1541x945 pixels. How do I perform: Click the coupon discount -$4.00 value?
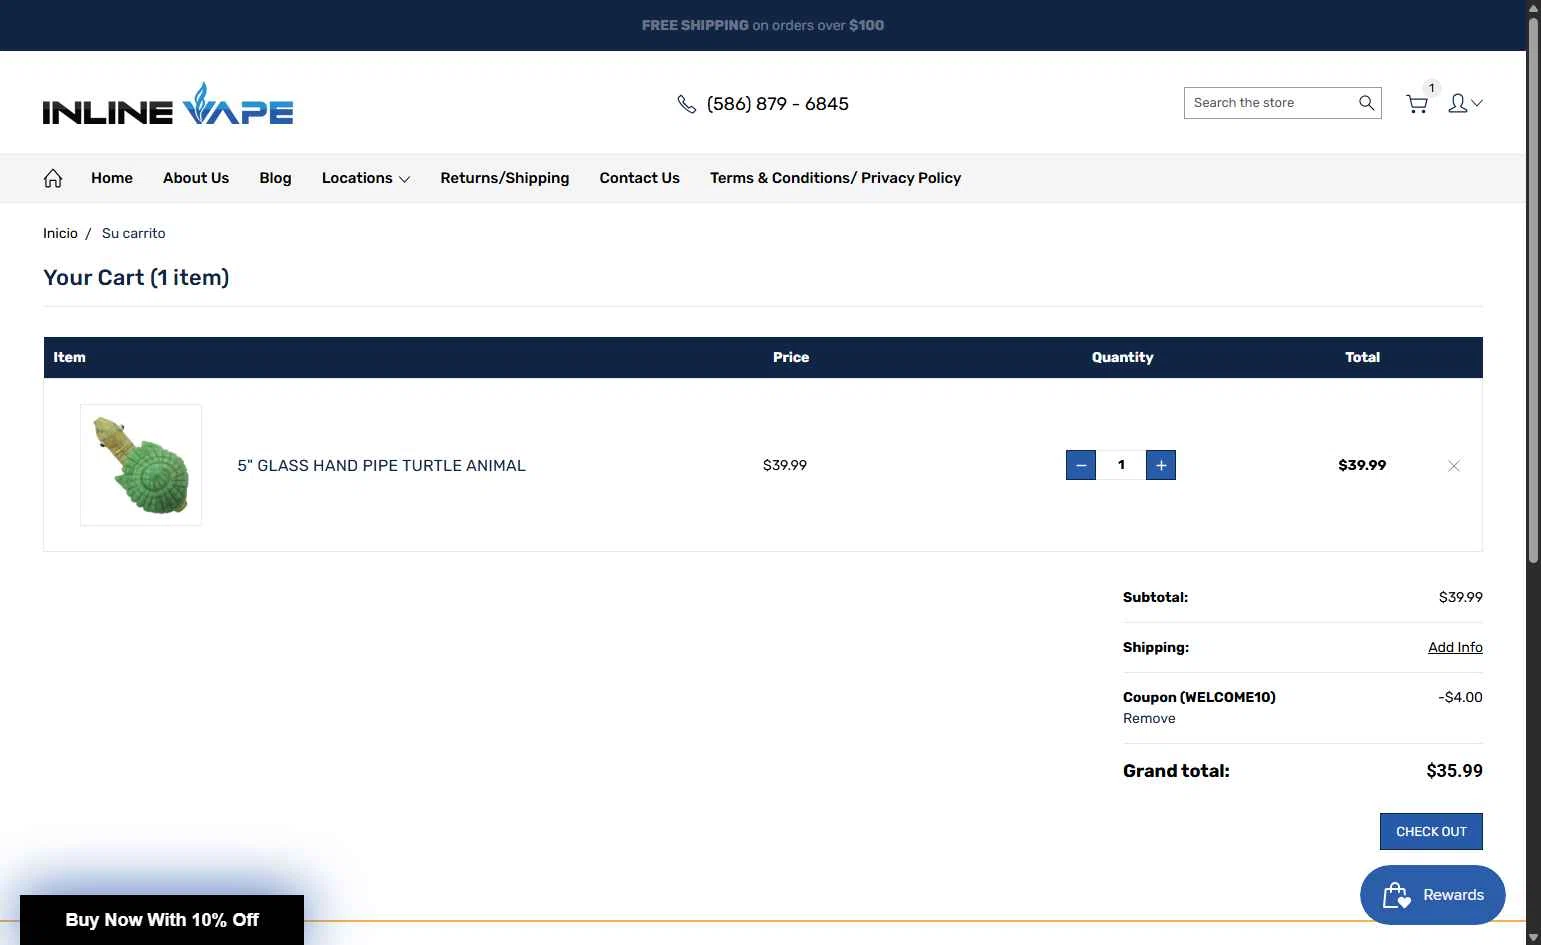[1460, 697]
